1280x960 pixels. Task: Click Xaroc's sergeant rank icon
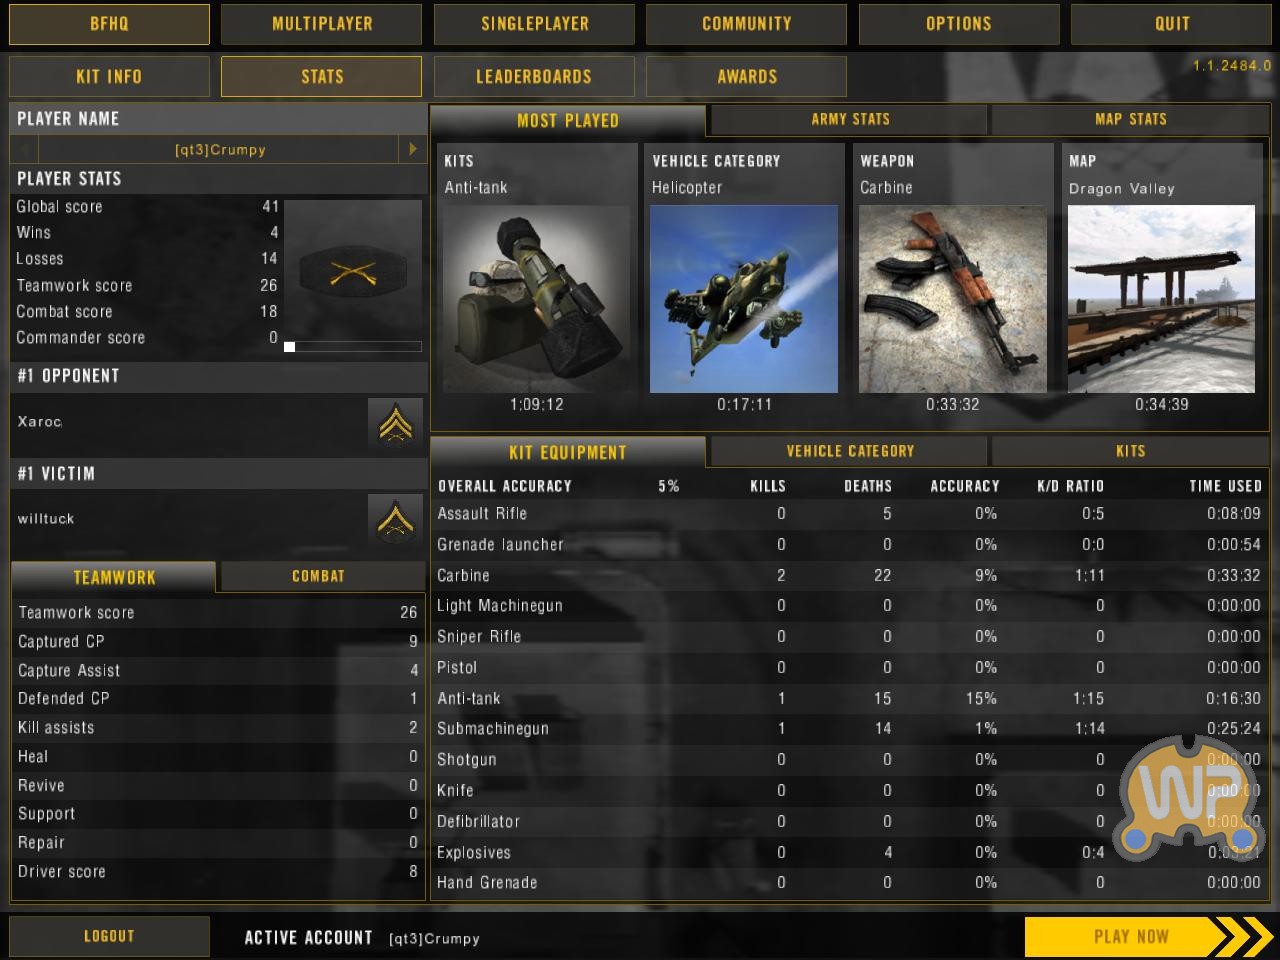(395, 423)
